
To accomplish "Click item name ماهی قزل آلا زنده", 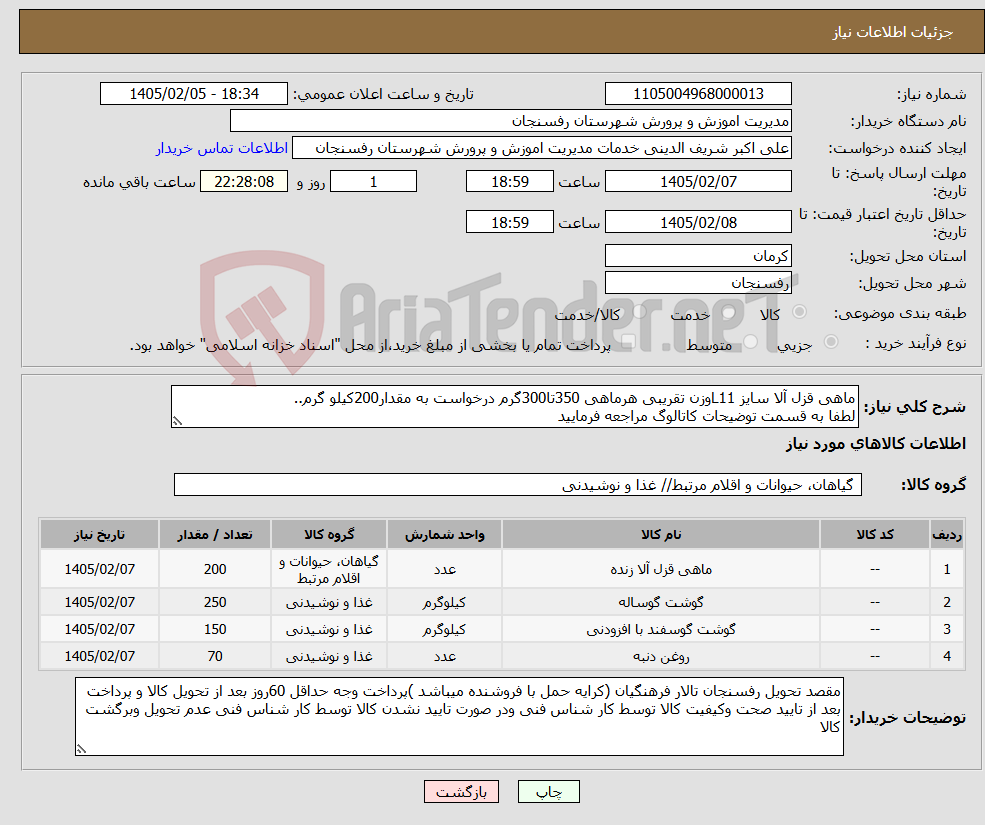I will pos(661,569).
